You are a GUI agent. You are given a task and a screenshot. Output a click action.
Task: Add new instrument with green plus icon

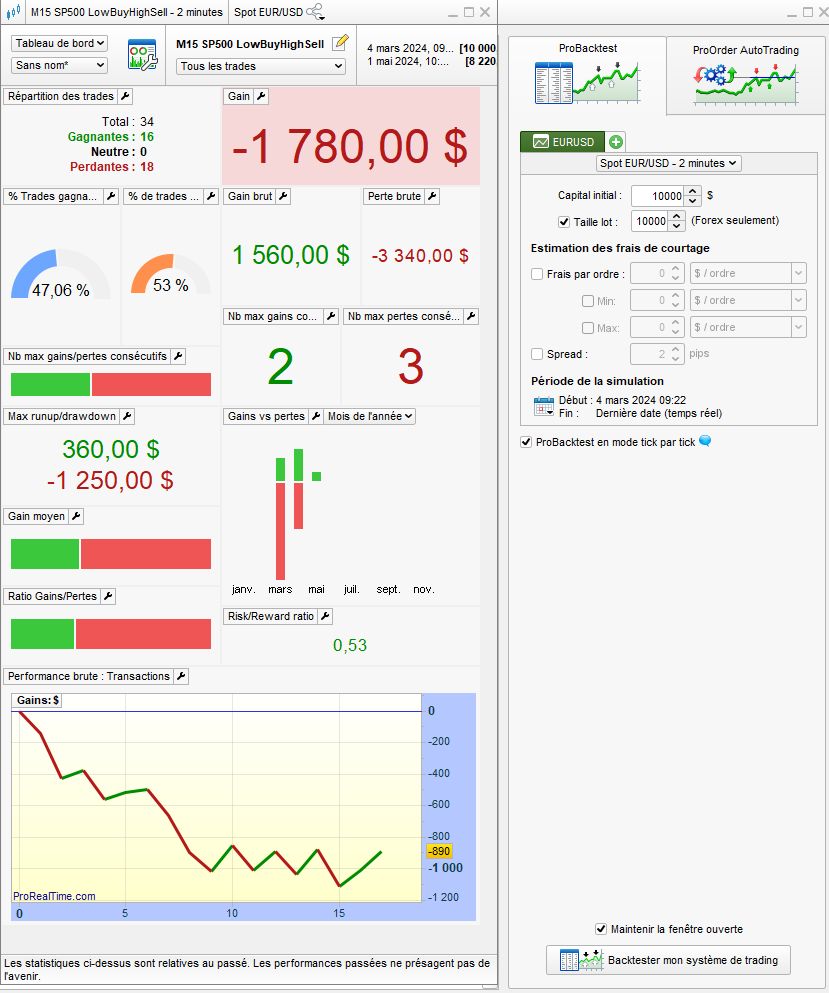click(x=616, y=142)
